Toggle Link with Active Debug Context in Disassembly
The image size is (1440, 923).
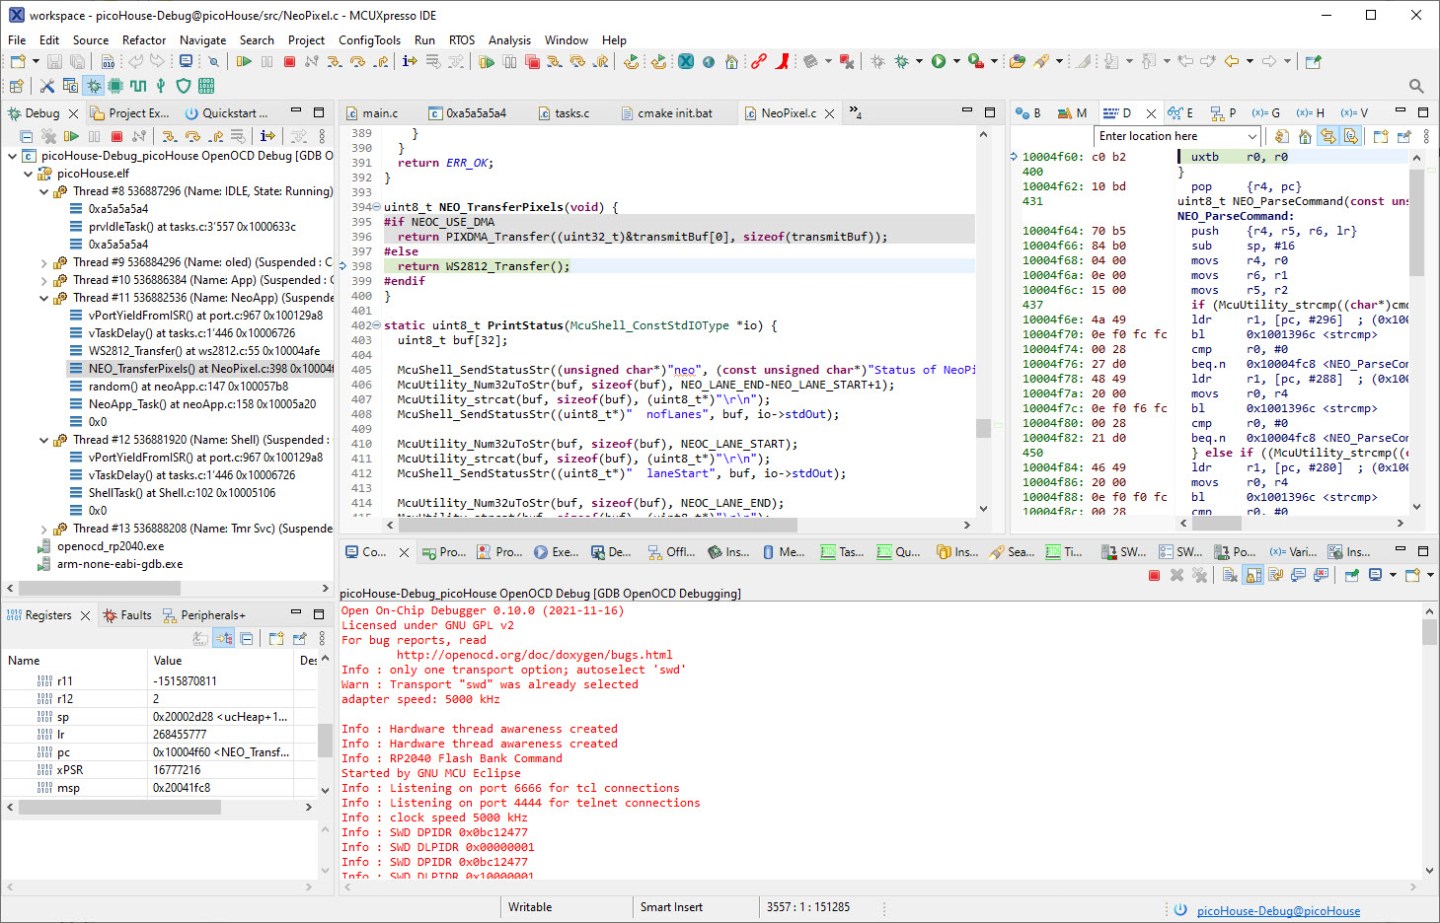[1328, 136]
